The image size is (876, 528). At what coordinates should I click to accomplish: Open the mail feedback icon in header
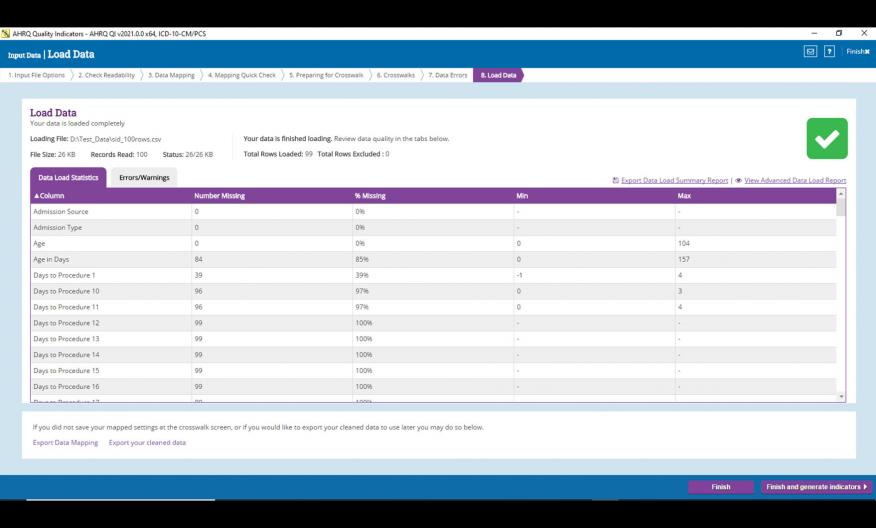click(x=810, y=51)
